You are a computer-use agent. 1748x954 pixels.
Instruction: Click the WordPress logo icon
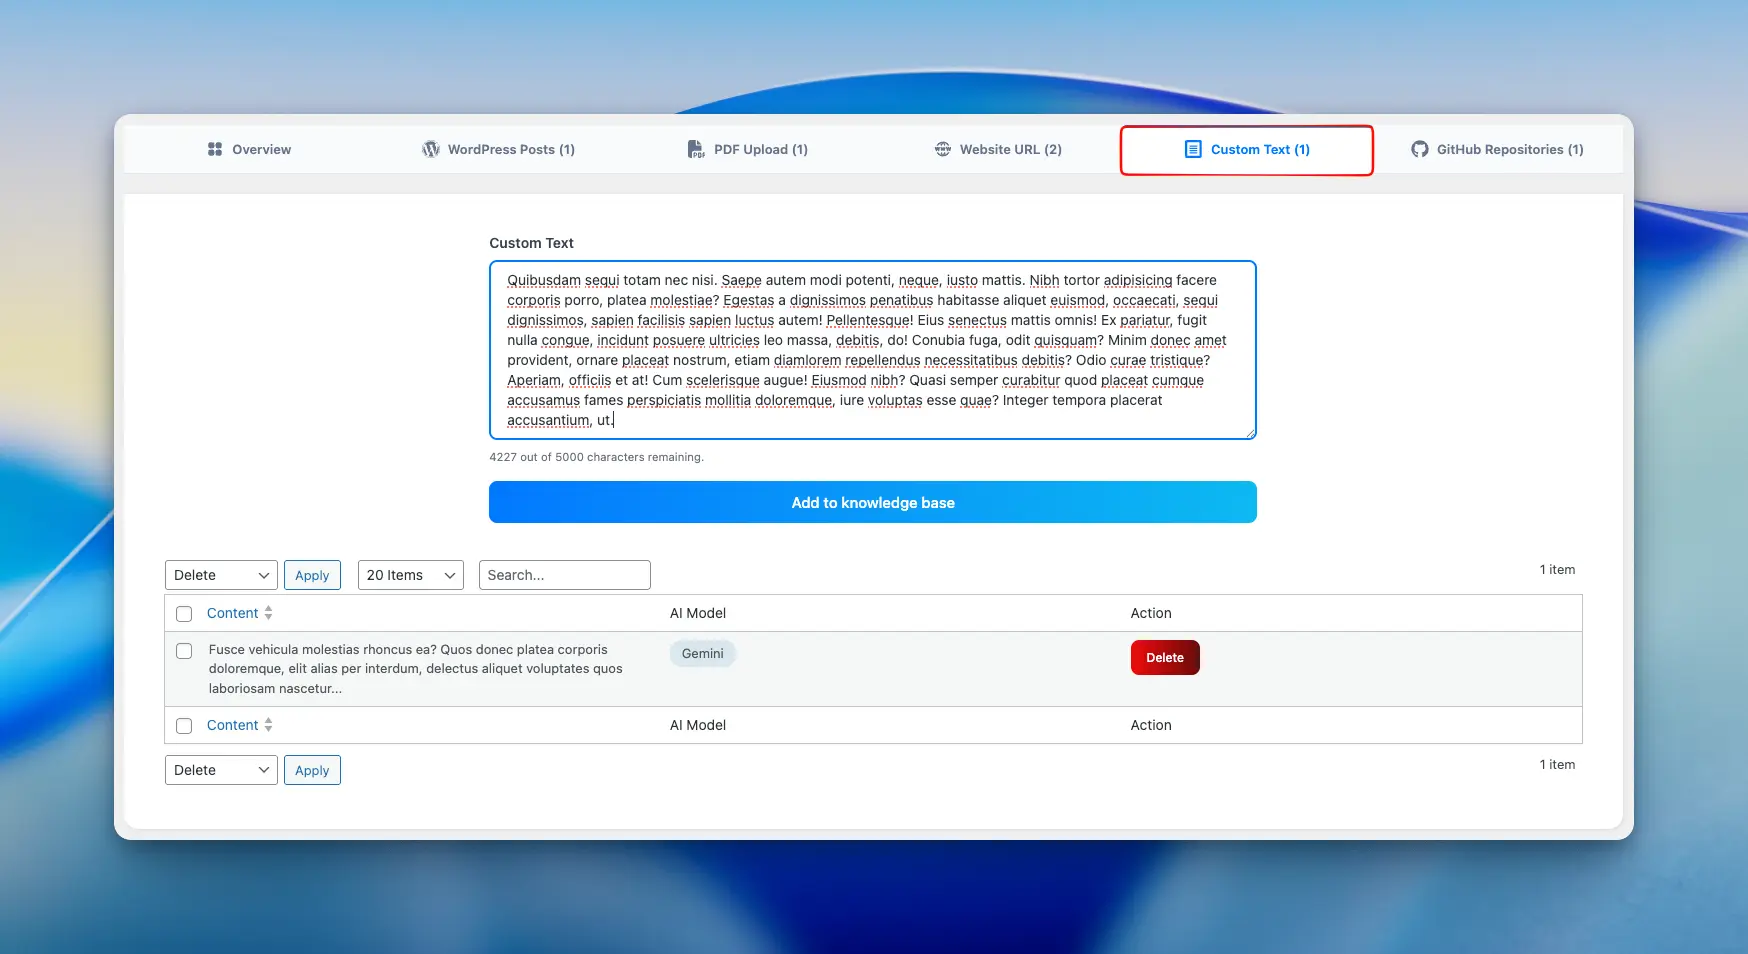point(431,149)
